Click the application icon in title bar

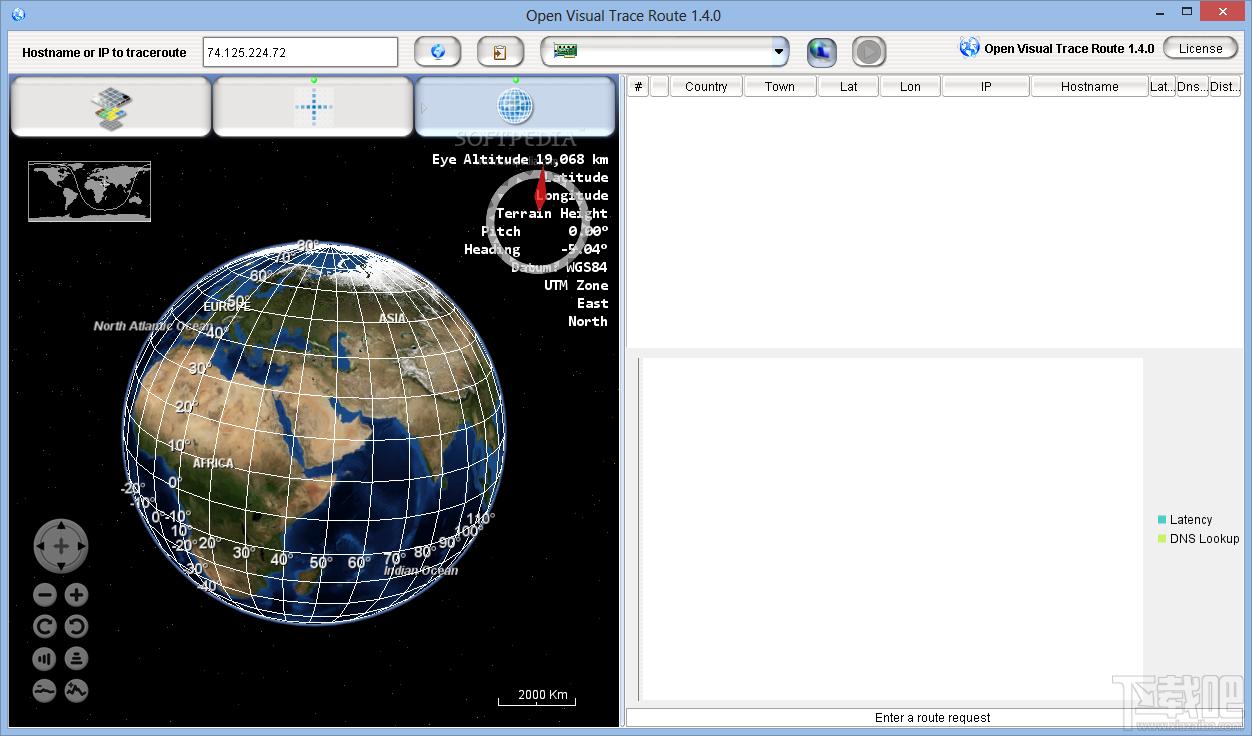(x=18, y=15)
